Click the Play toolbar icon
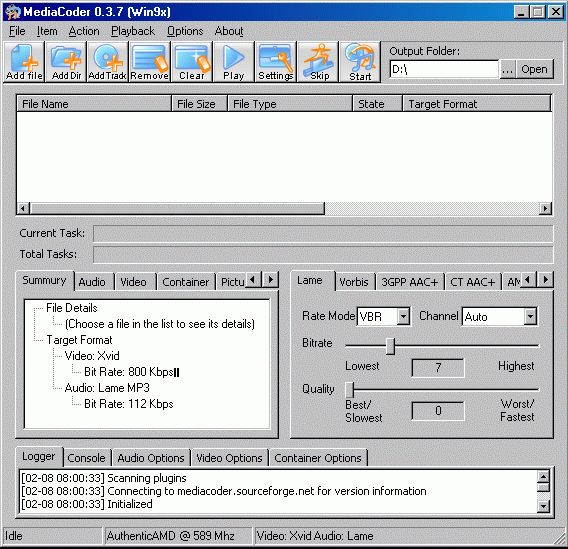Image resolution: width=568 pixels, height=549 pixels. [234, 62]
